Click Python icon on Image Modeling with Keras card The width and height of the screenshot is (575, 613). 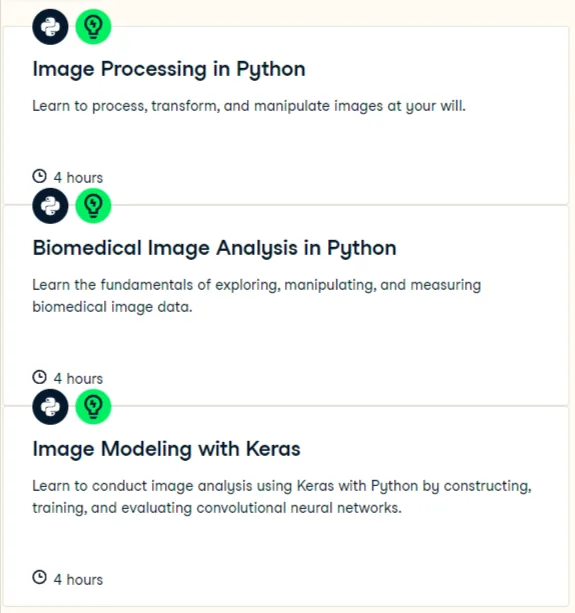50,407
